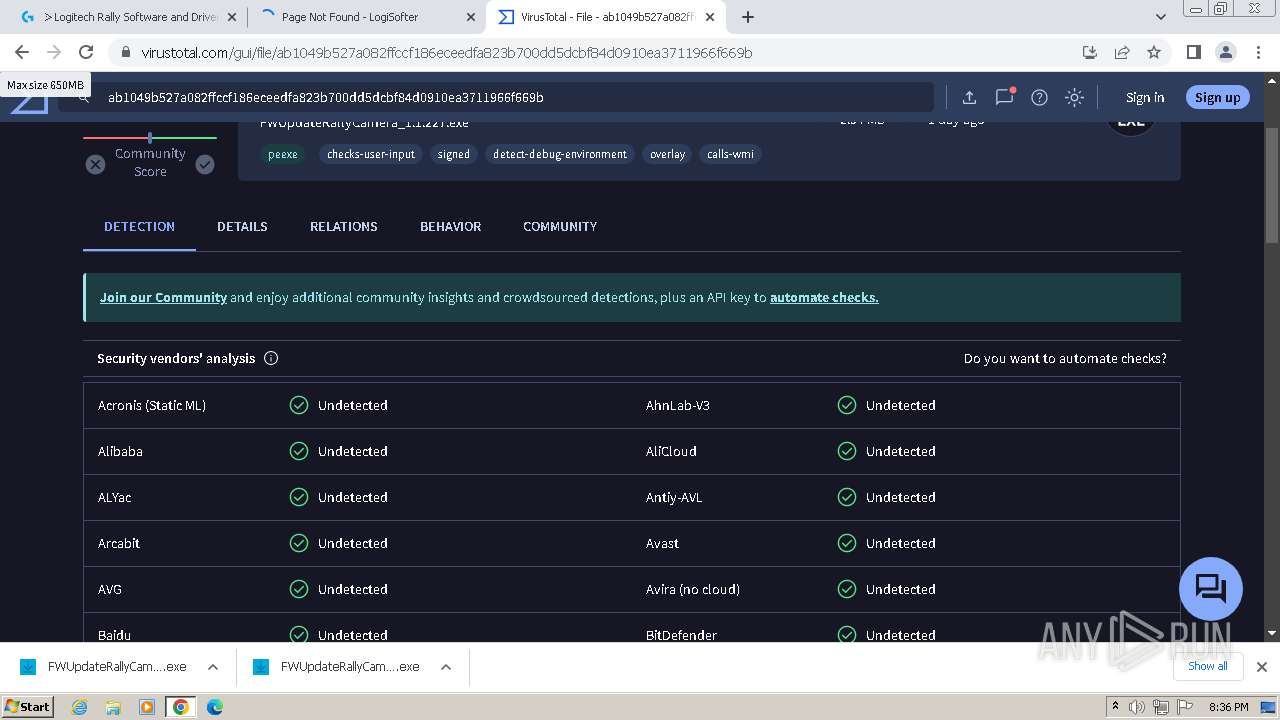The width and height of the screenshot is (1280, 720).
Task: Open the Chrome three-dot menu
Action: pos(1258,52)
